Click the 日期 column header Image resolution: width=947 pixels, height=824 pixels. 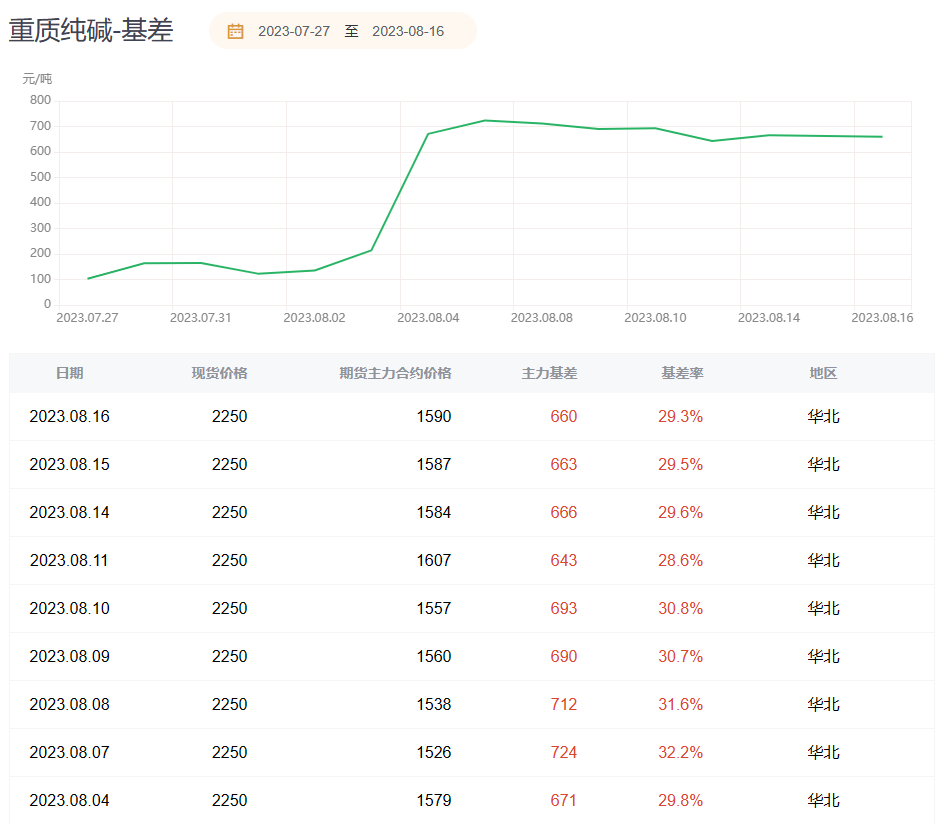click(69, 373)
